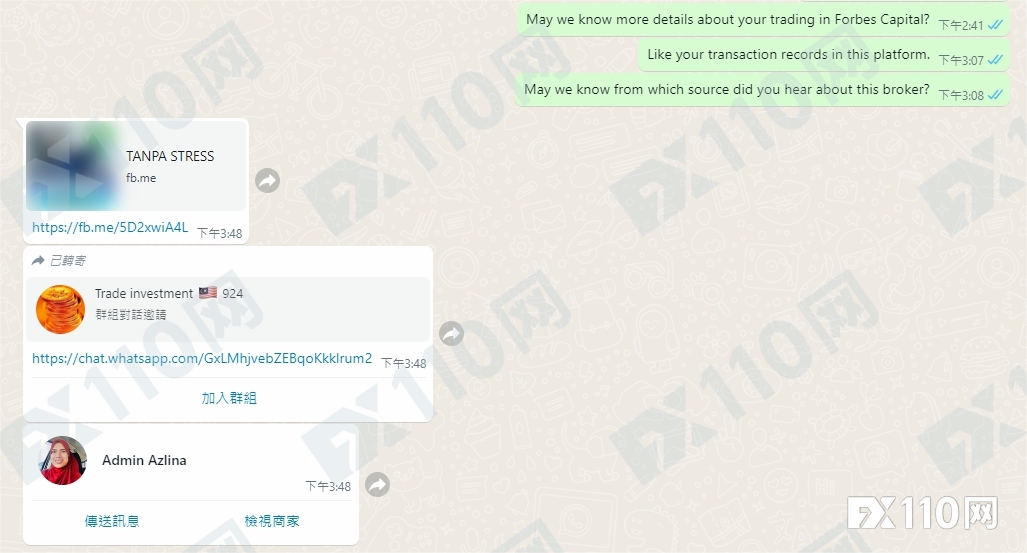The height and width of the screenshot is (553, 1027).
Task: Click the Trade investment 924 group name
Action: coord(169,294)
